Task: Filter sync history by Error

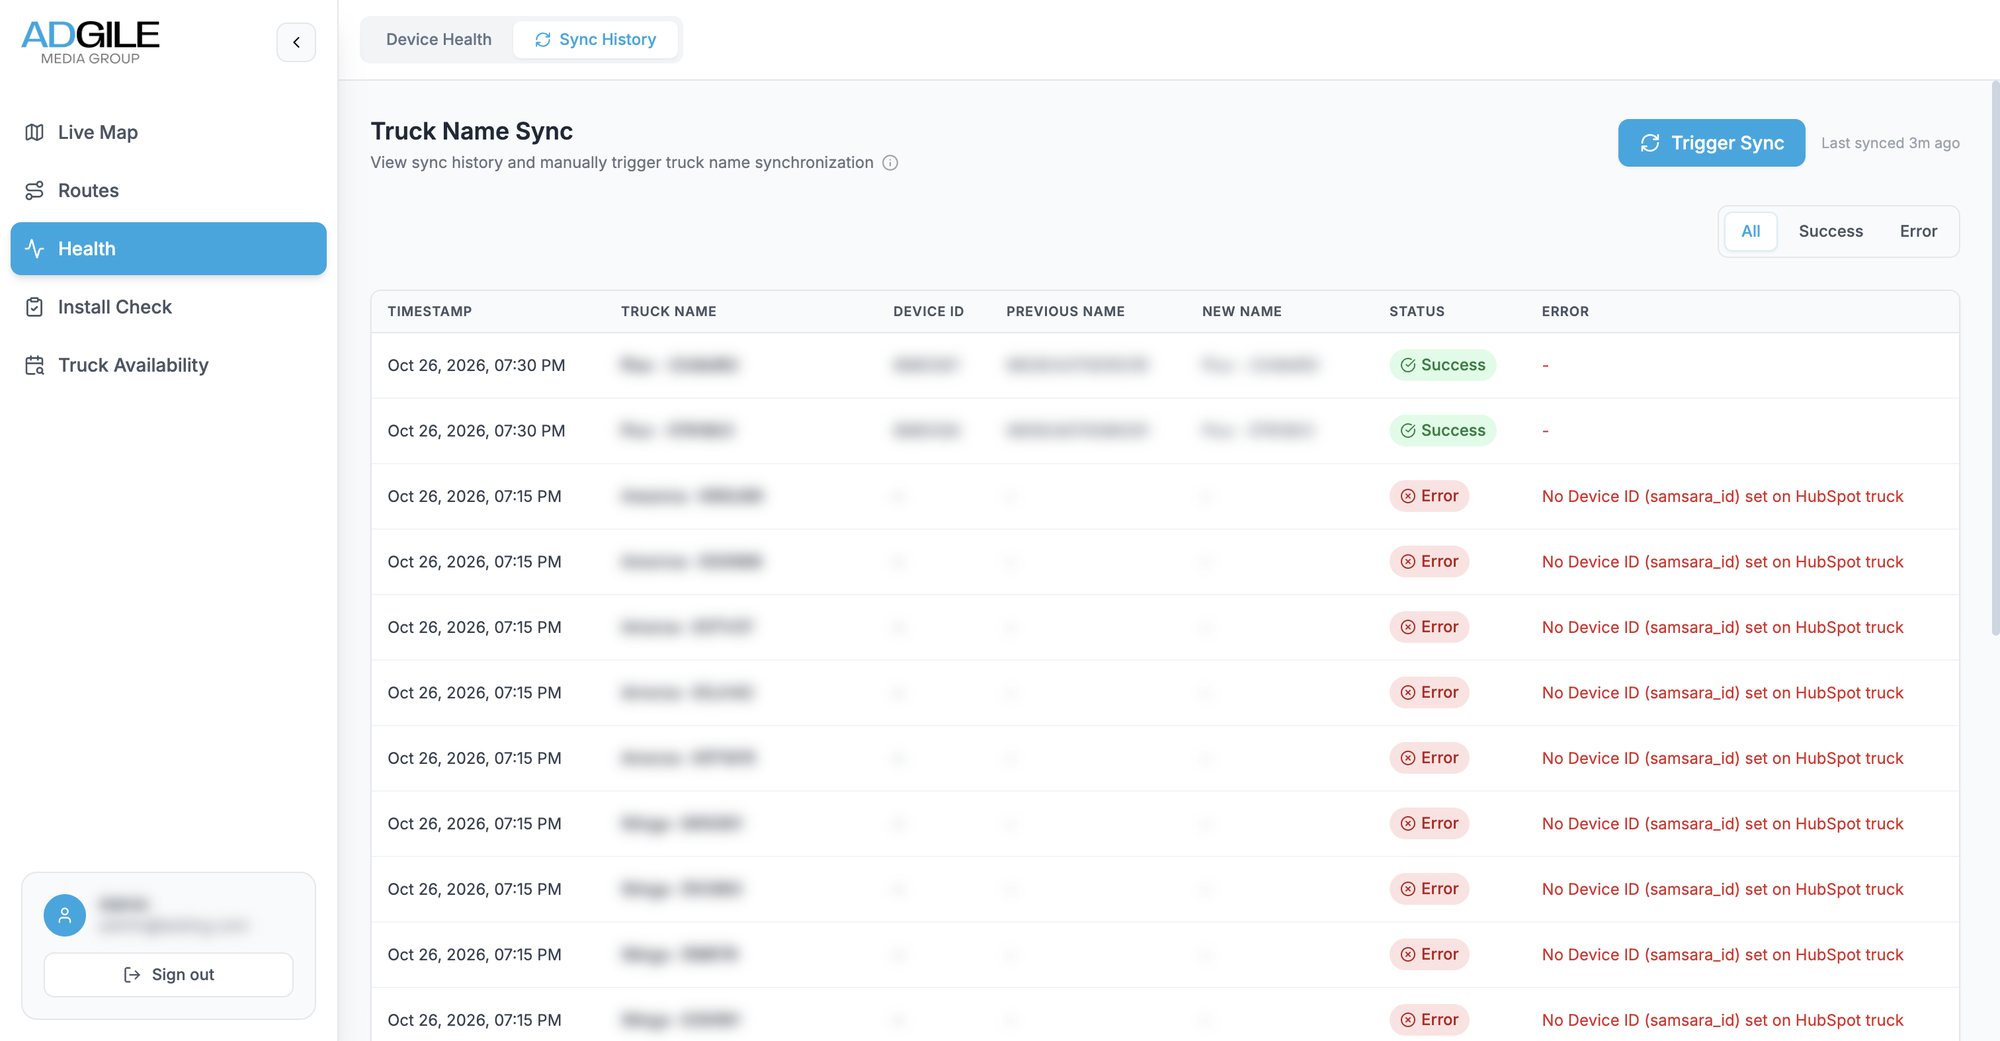Action: click(1918, 231)
